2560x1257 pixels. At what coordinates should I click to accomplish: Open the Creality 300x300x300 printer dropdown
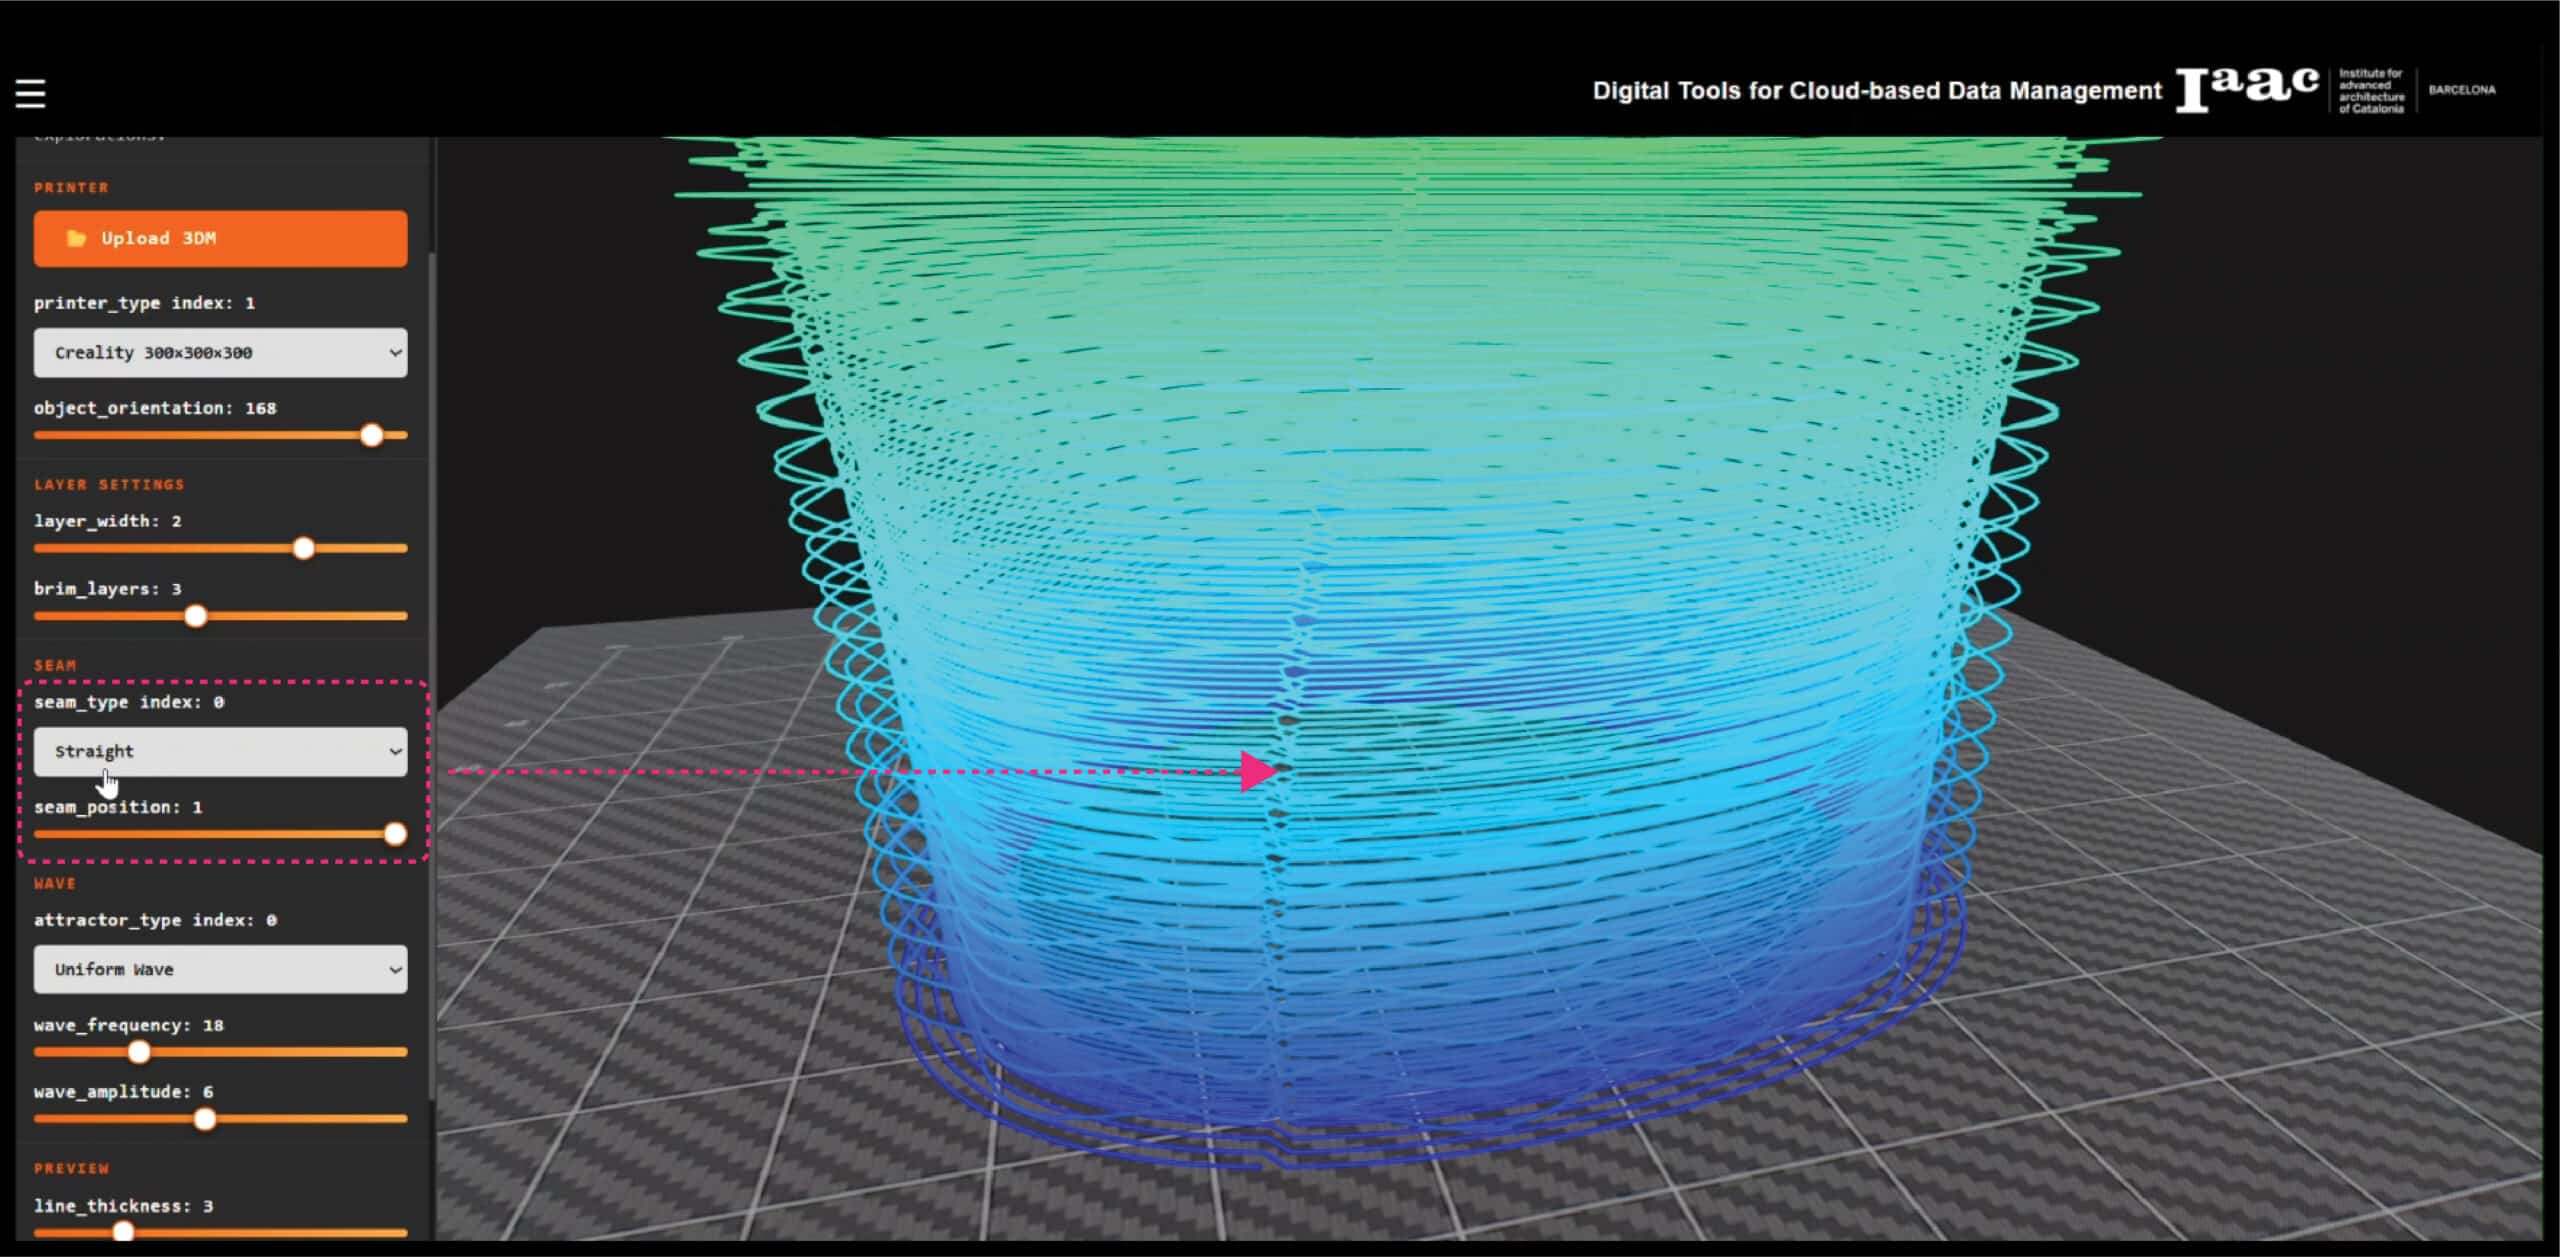pyautogui.click(x=220, y=352)
